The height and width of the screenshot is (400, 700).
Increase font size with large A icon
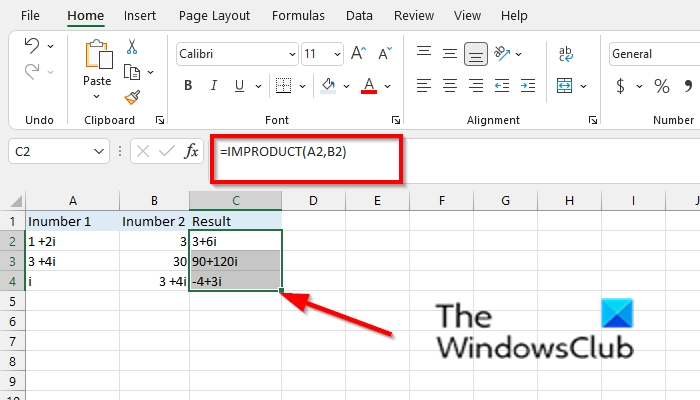pos(358,54)
